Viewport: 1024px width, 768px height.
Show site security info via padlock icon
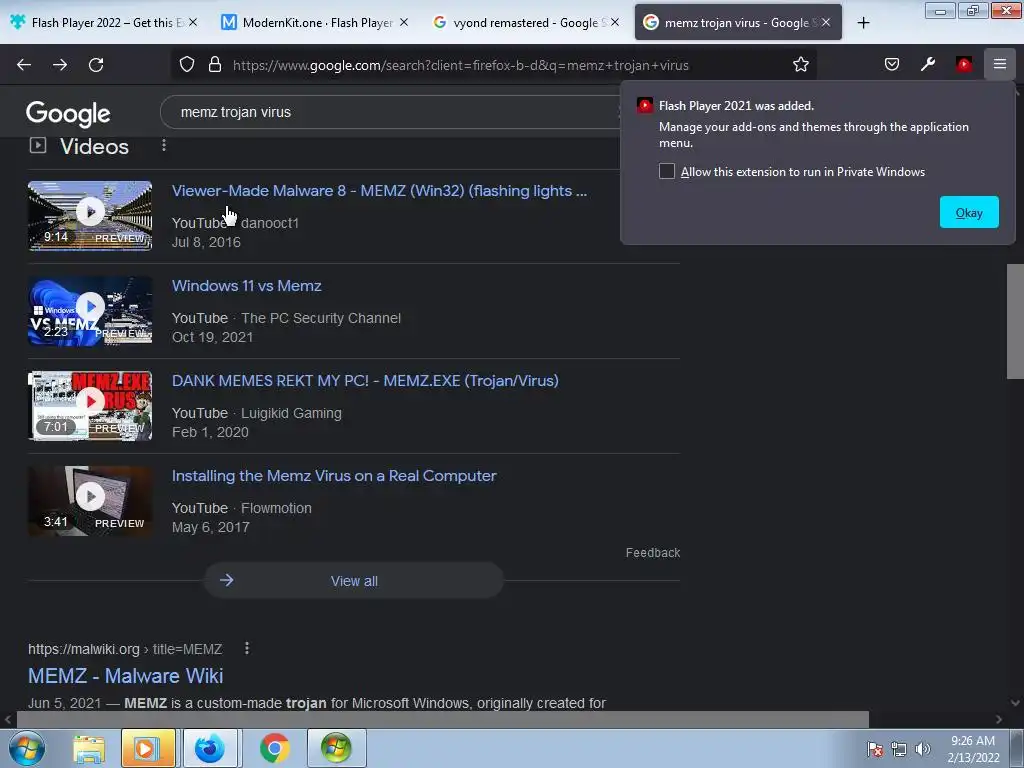coord(215,65)
